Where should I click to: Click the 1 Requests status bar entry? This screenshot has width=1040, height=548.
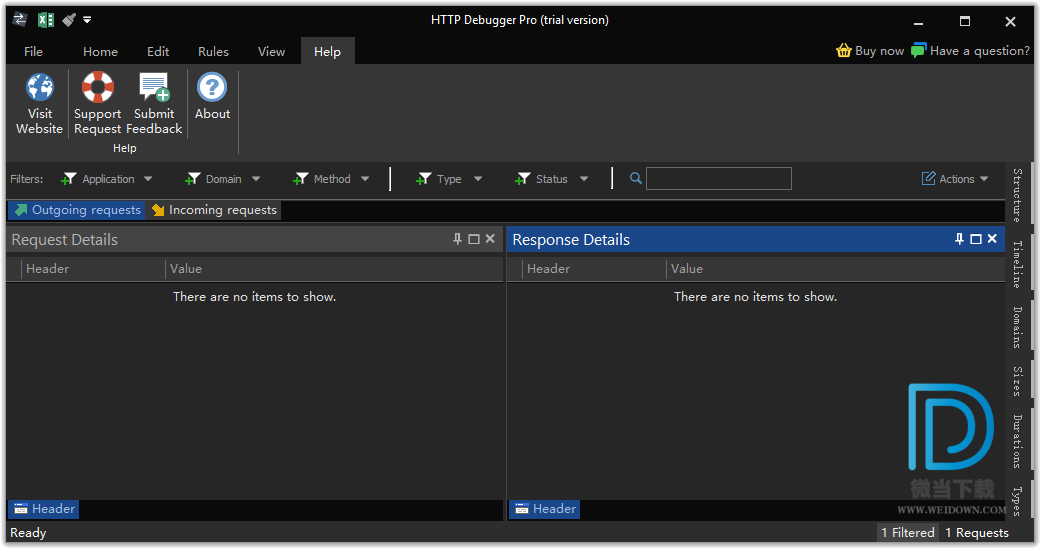[x=976, y=533]
